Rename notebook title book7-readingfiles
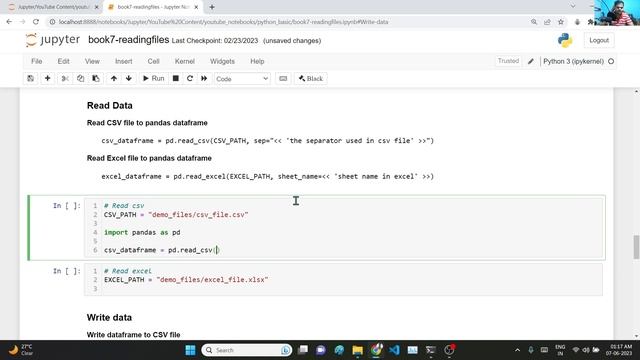 coord(129,40)
